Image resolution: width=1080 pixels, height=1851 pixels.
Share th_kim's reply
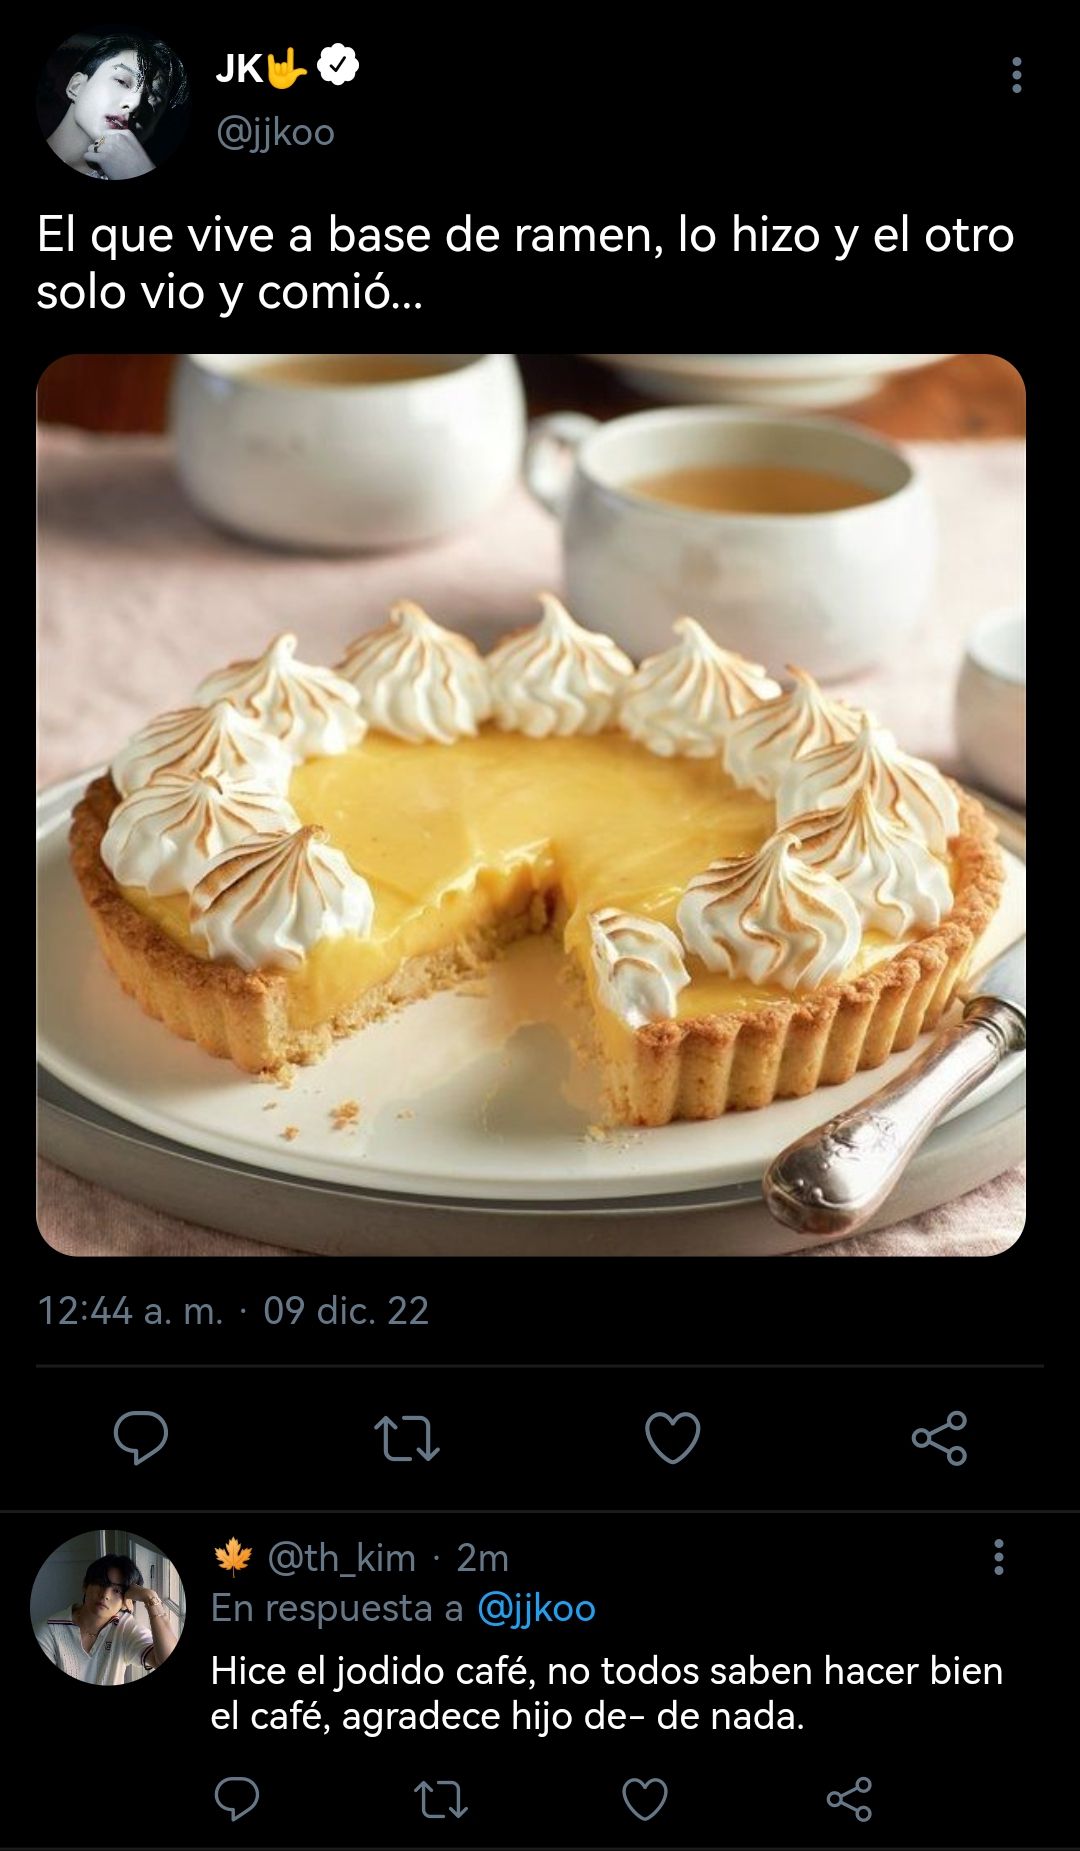[849, 1799]
